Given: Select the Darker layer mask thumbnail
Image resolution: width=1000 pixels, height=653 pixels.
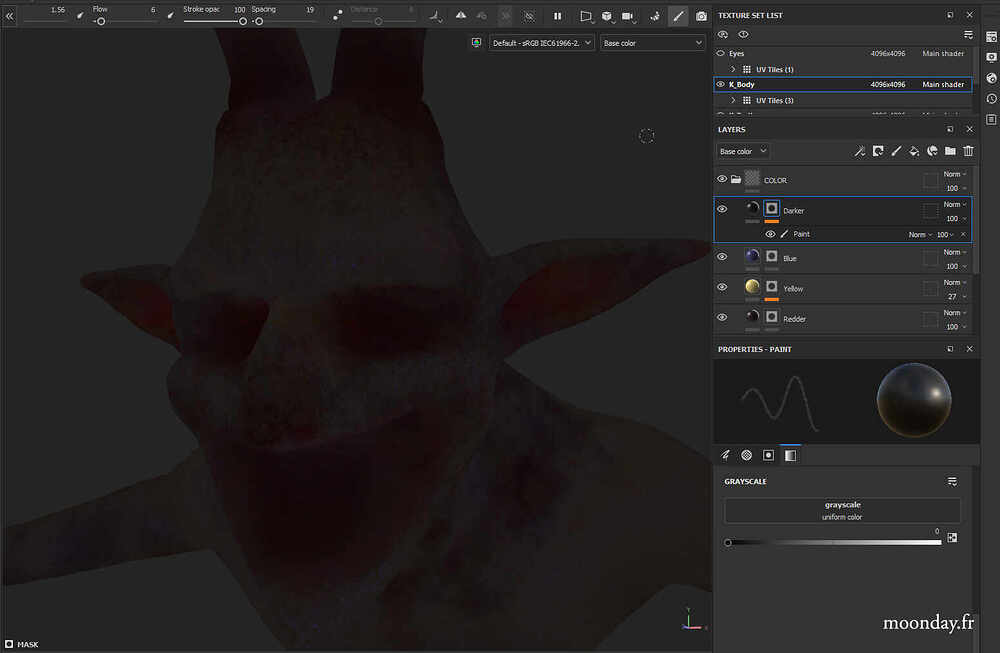Looking at the screenshot, I should 772,209.
